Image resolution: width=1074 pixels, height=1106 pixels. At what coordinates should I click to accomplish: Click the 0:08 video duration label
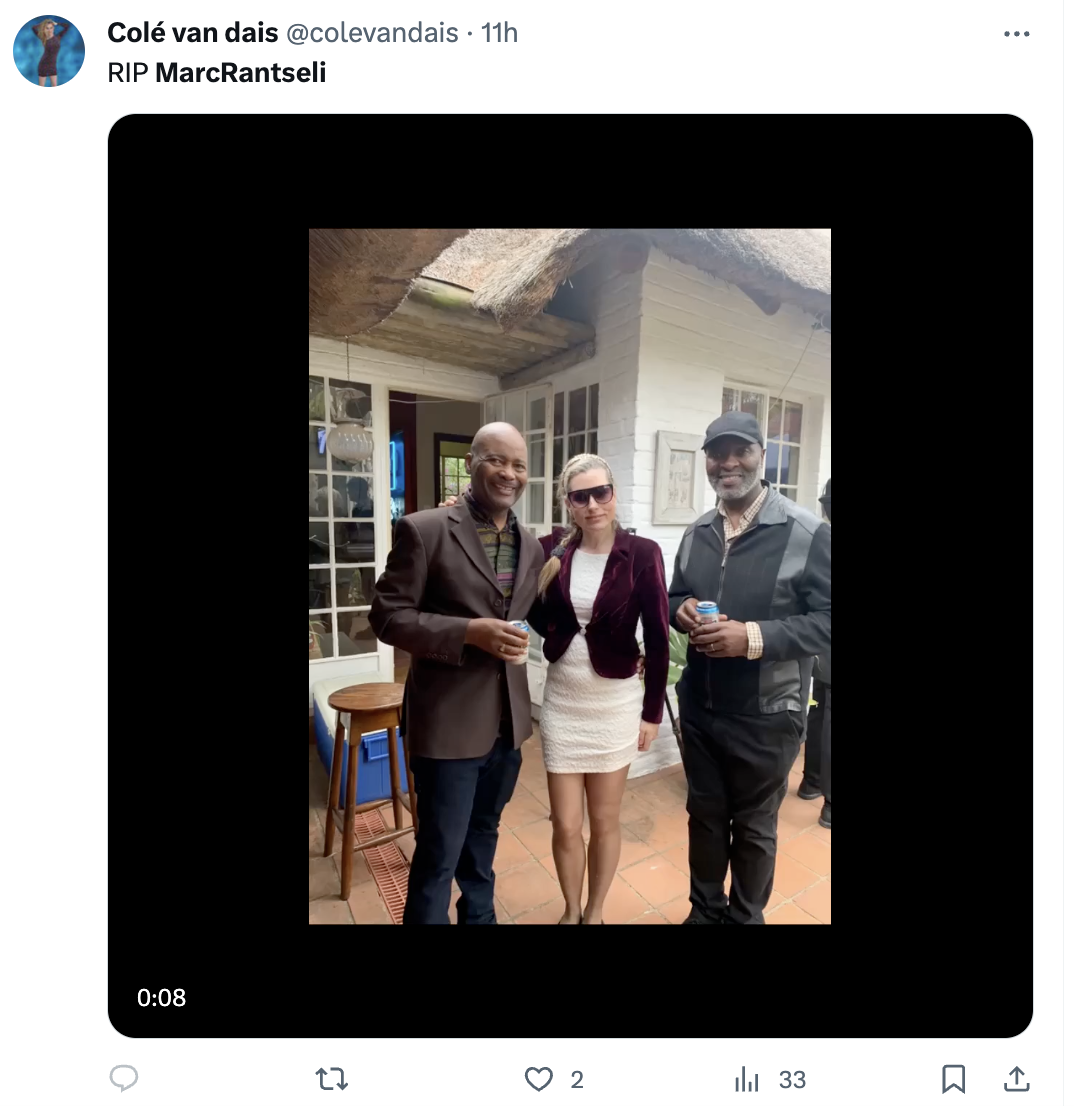(x=161, y=997)
